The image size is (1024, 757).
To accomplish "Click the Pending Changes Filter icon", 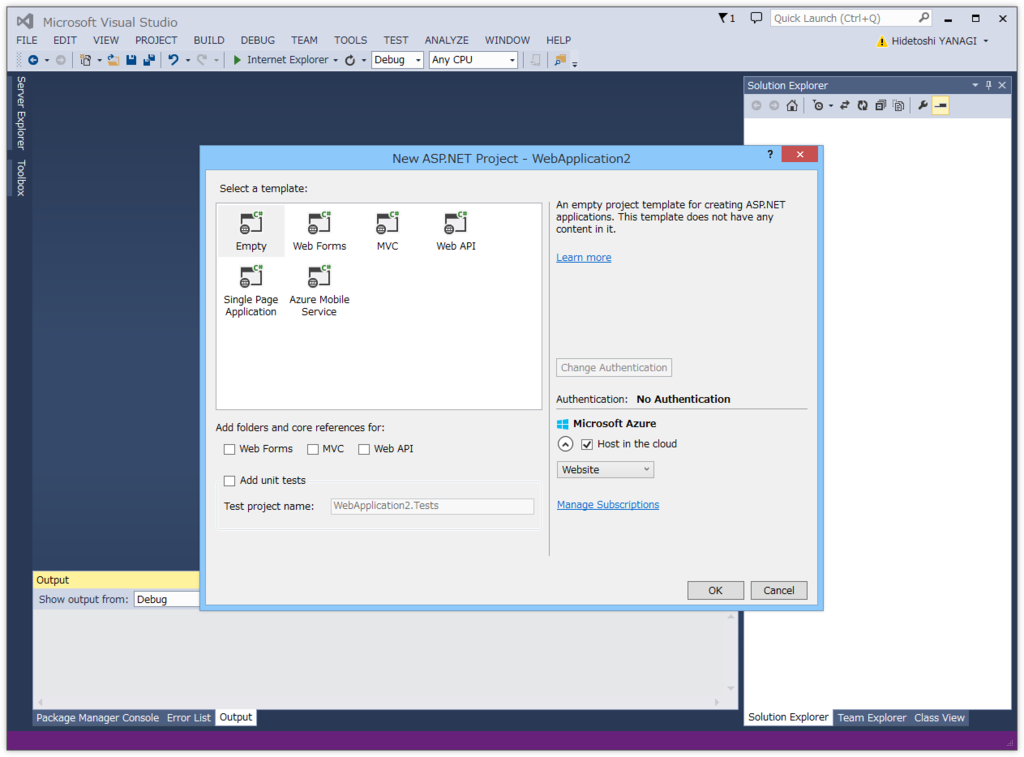I will pos(818,106).
